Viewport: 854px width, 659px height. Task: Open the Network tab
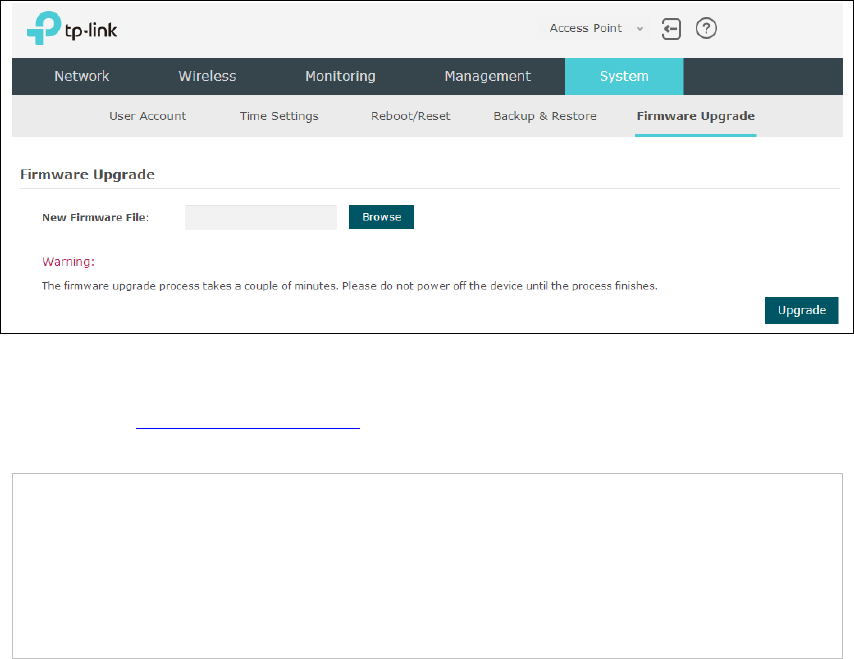[82, 76]
